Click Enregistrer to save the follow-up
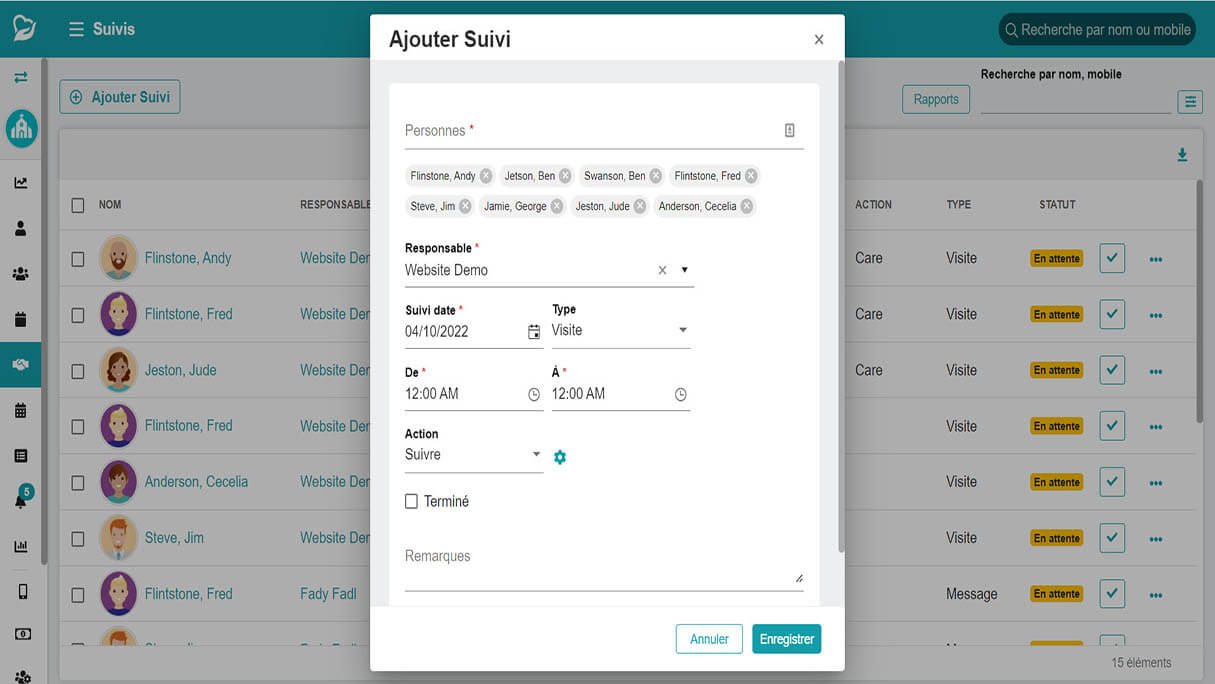 tap(787, 639)
